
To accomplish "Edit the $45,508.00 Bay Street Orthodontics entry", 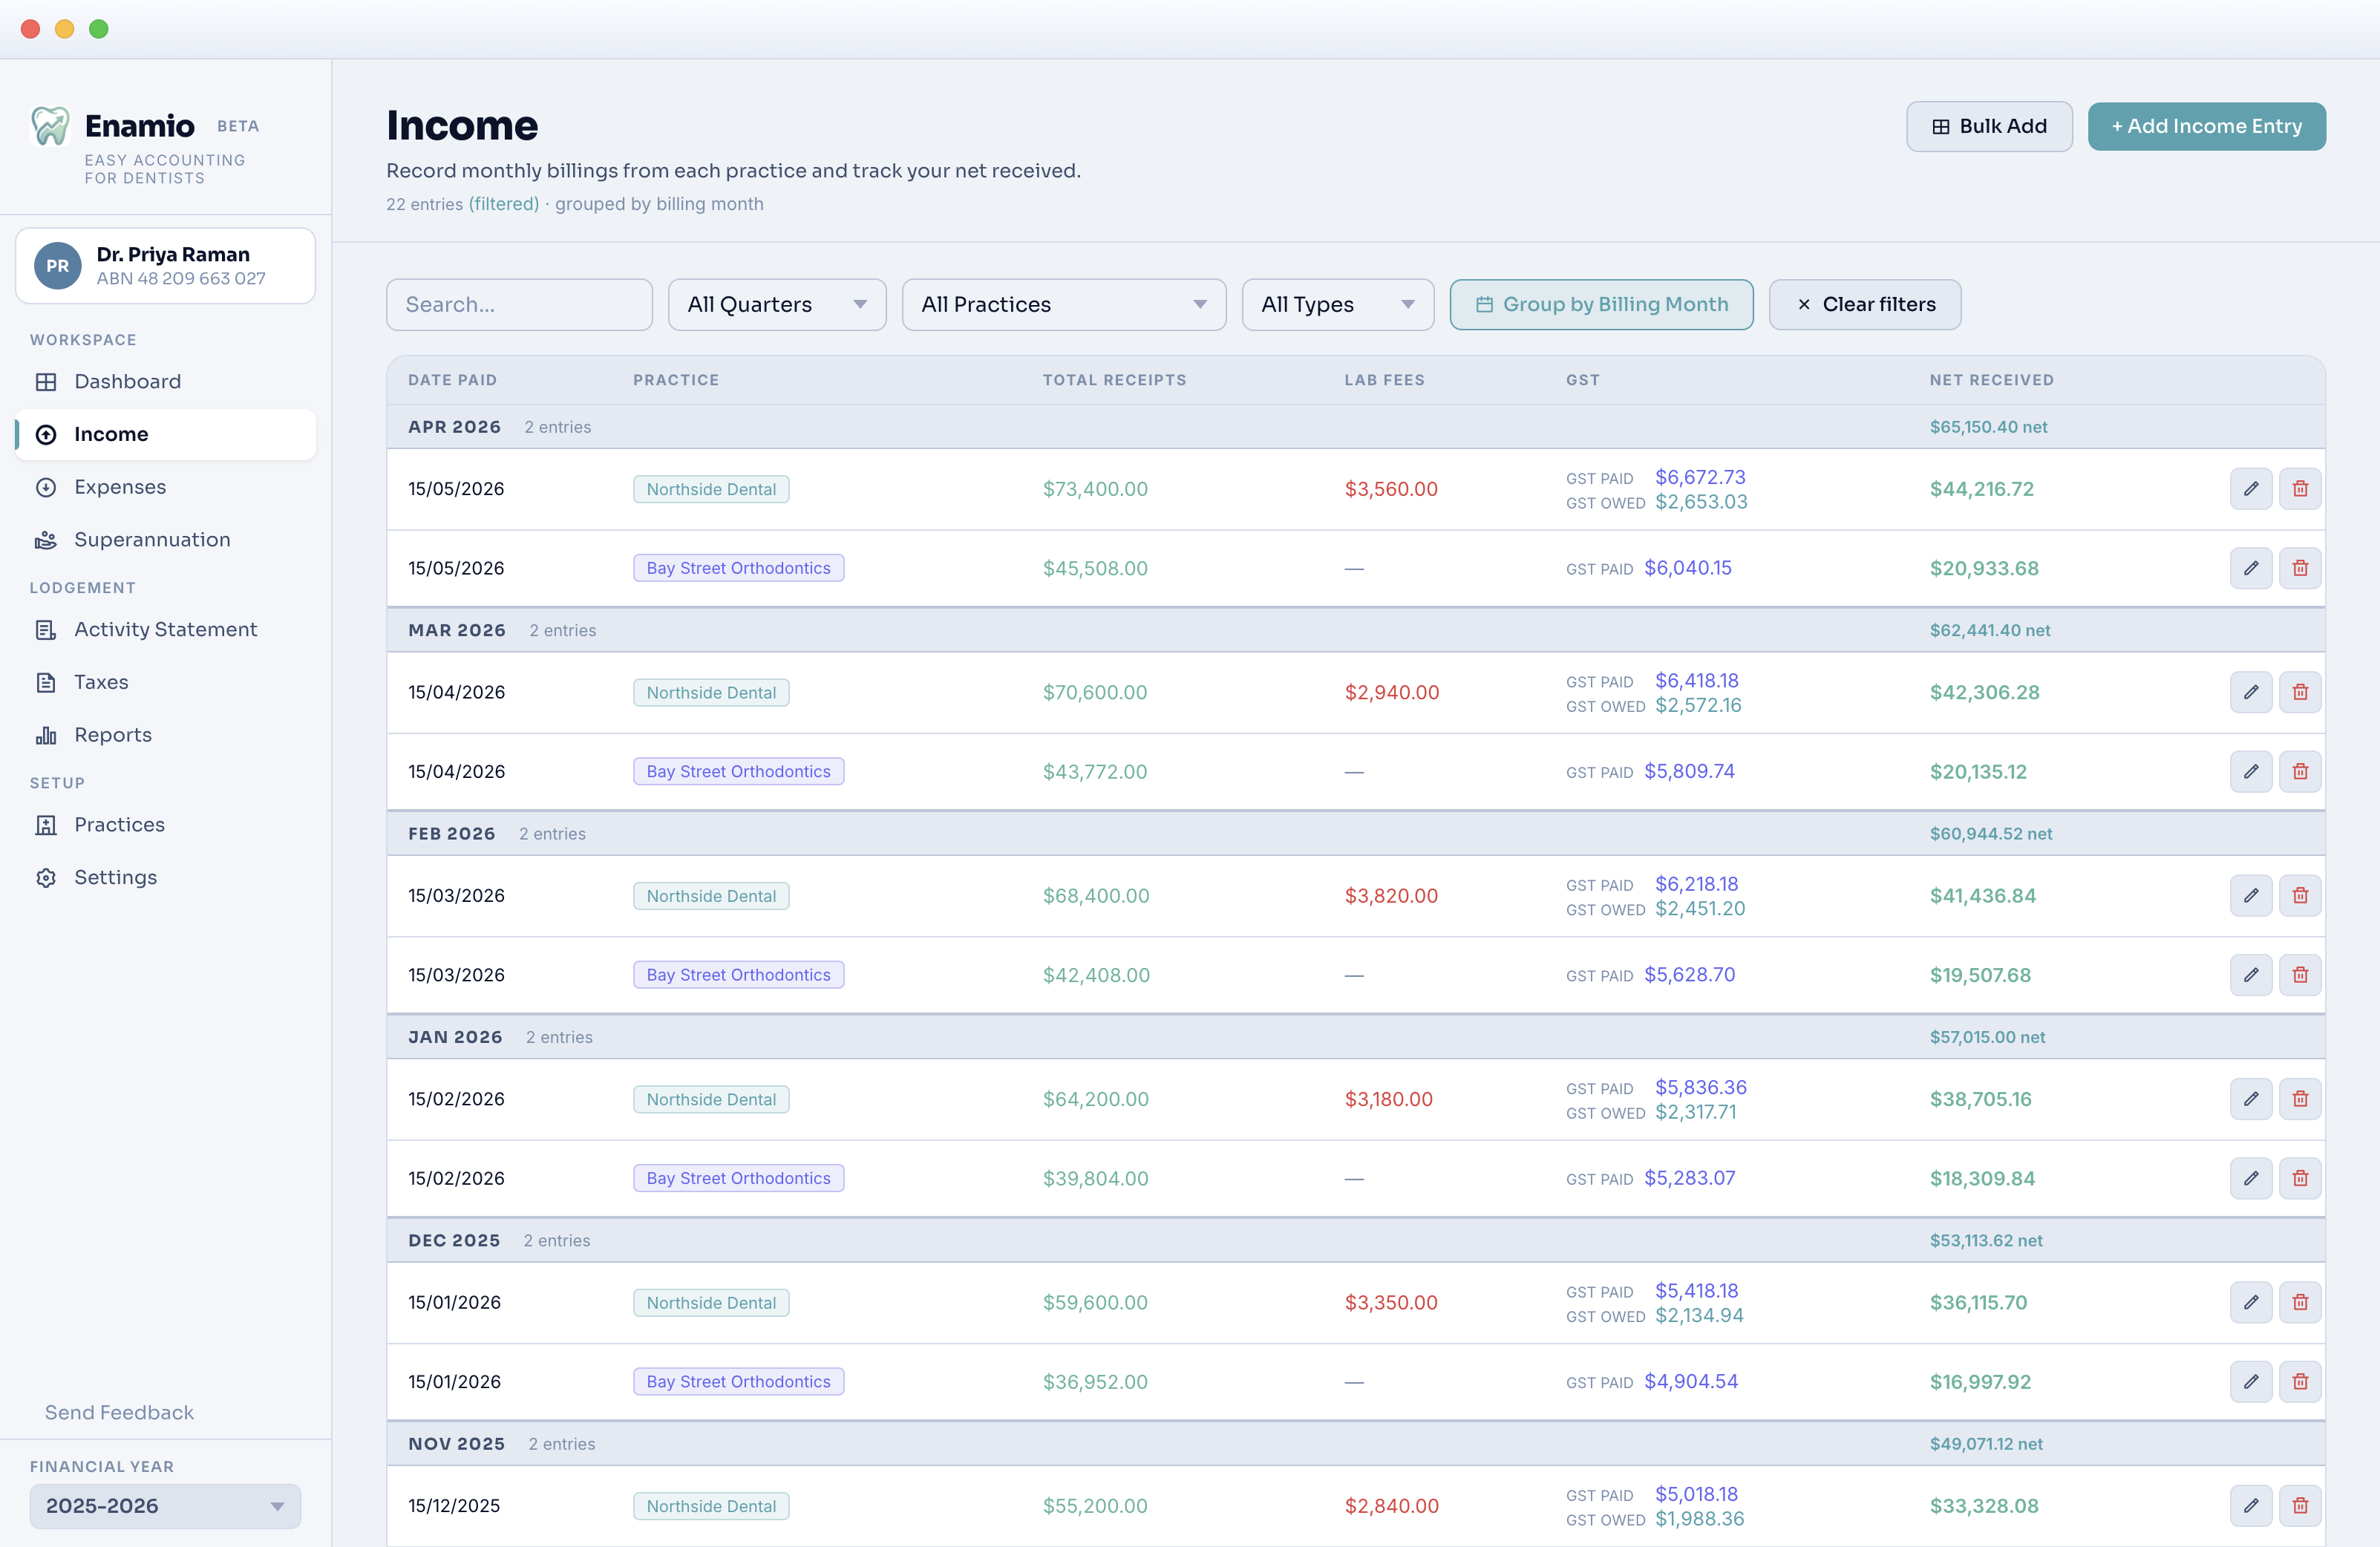I will [2250, 568].
